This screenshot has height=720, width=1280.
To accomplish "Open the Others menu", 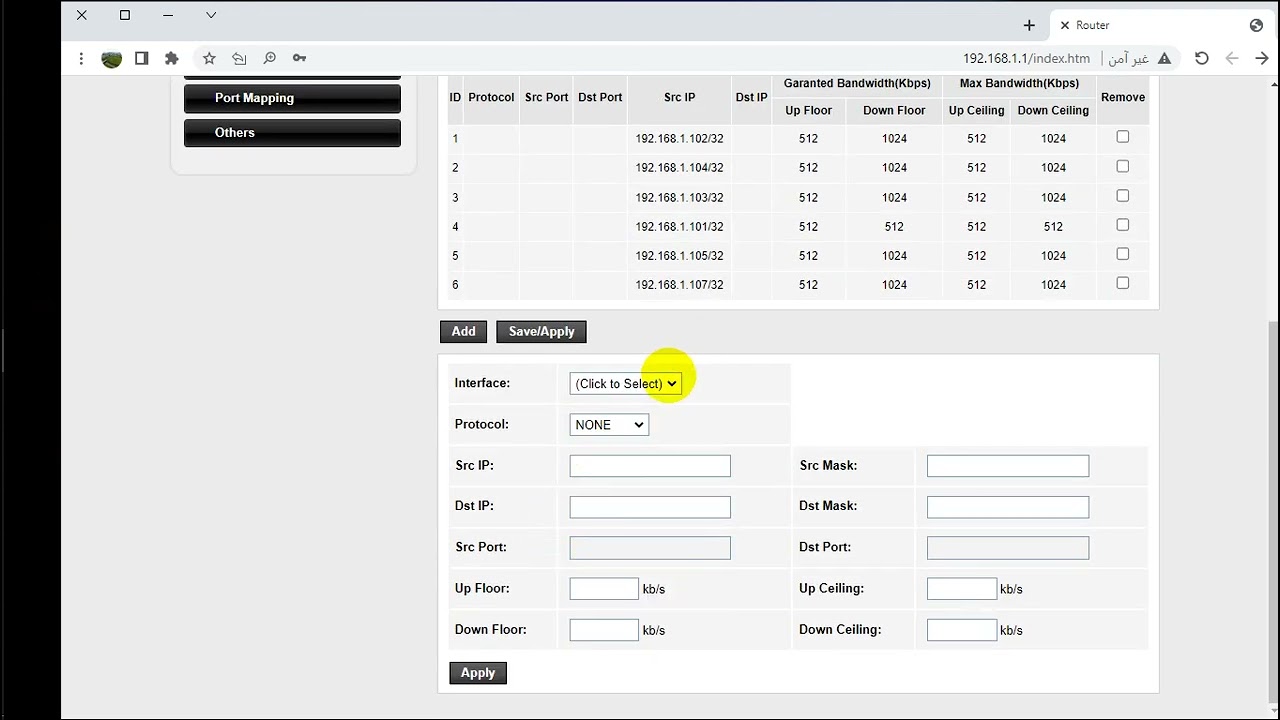I will pos(292,132).
